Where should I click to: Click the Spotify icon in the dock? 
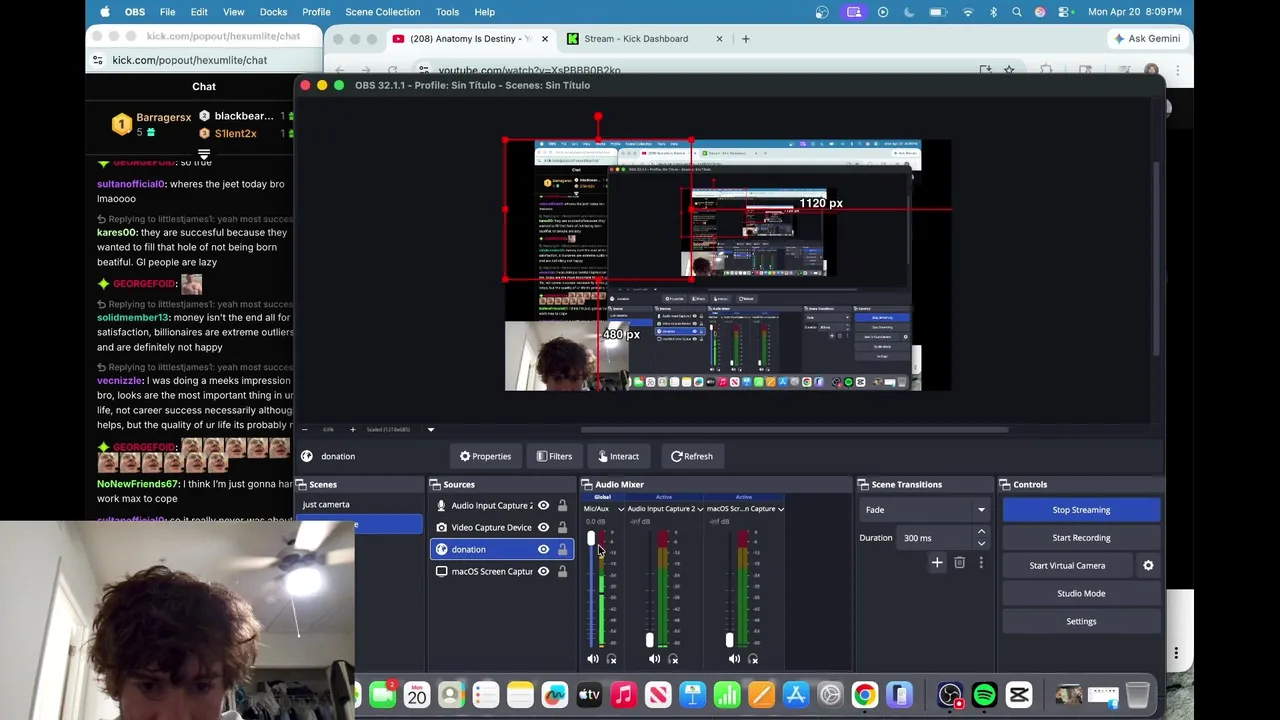coord(984,695)
